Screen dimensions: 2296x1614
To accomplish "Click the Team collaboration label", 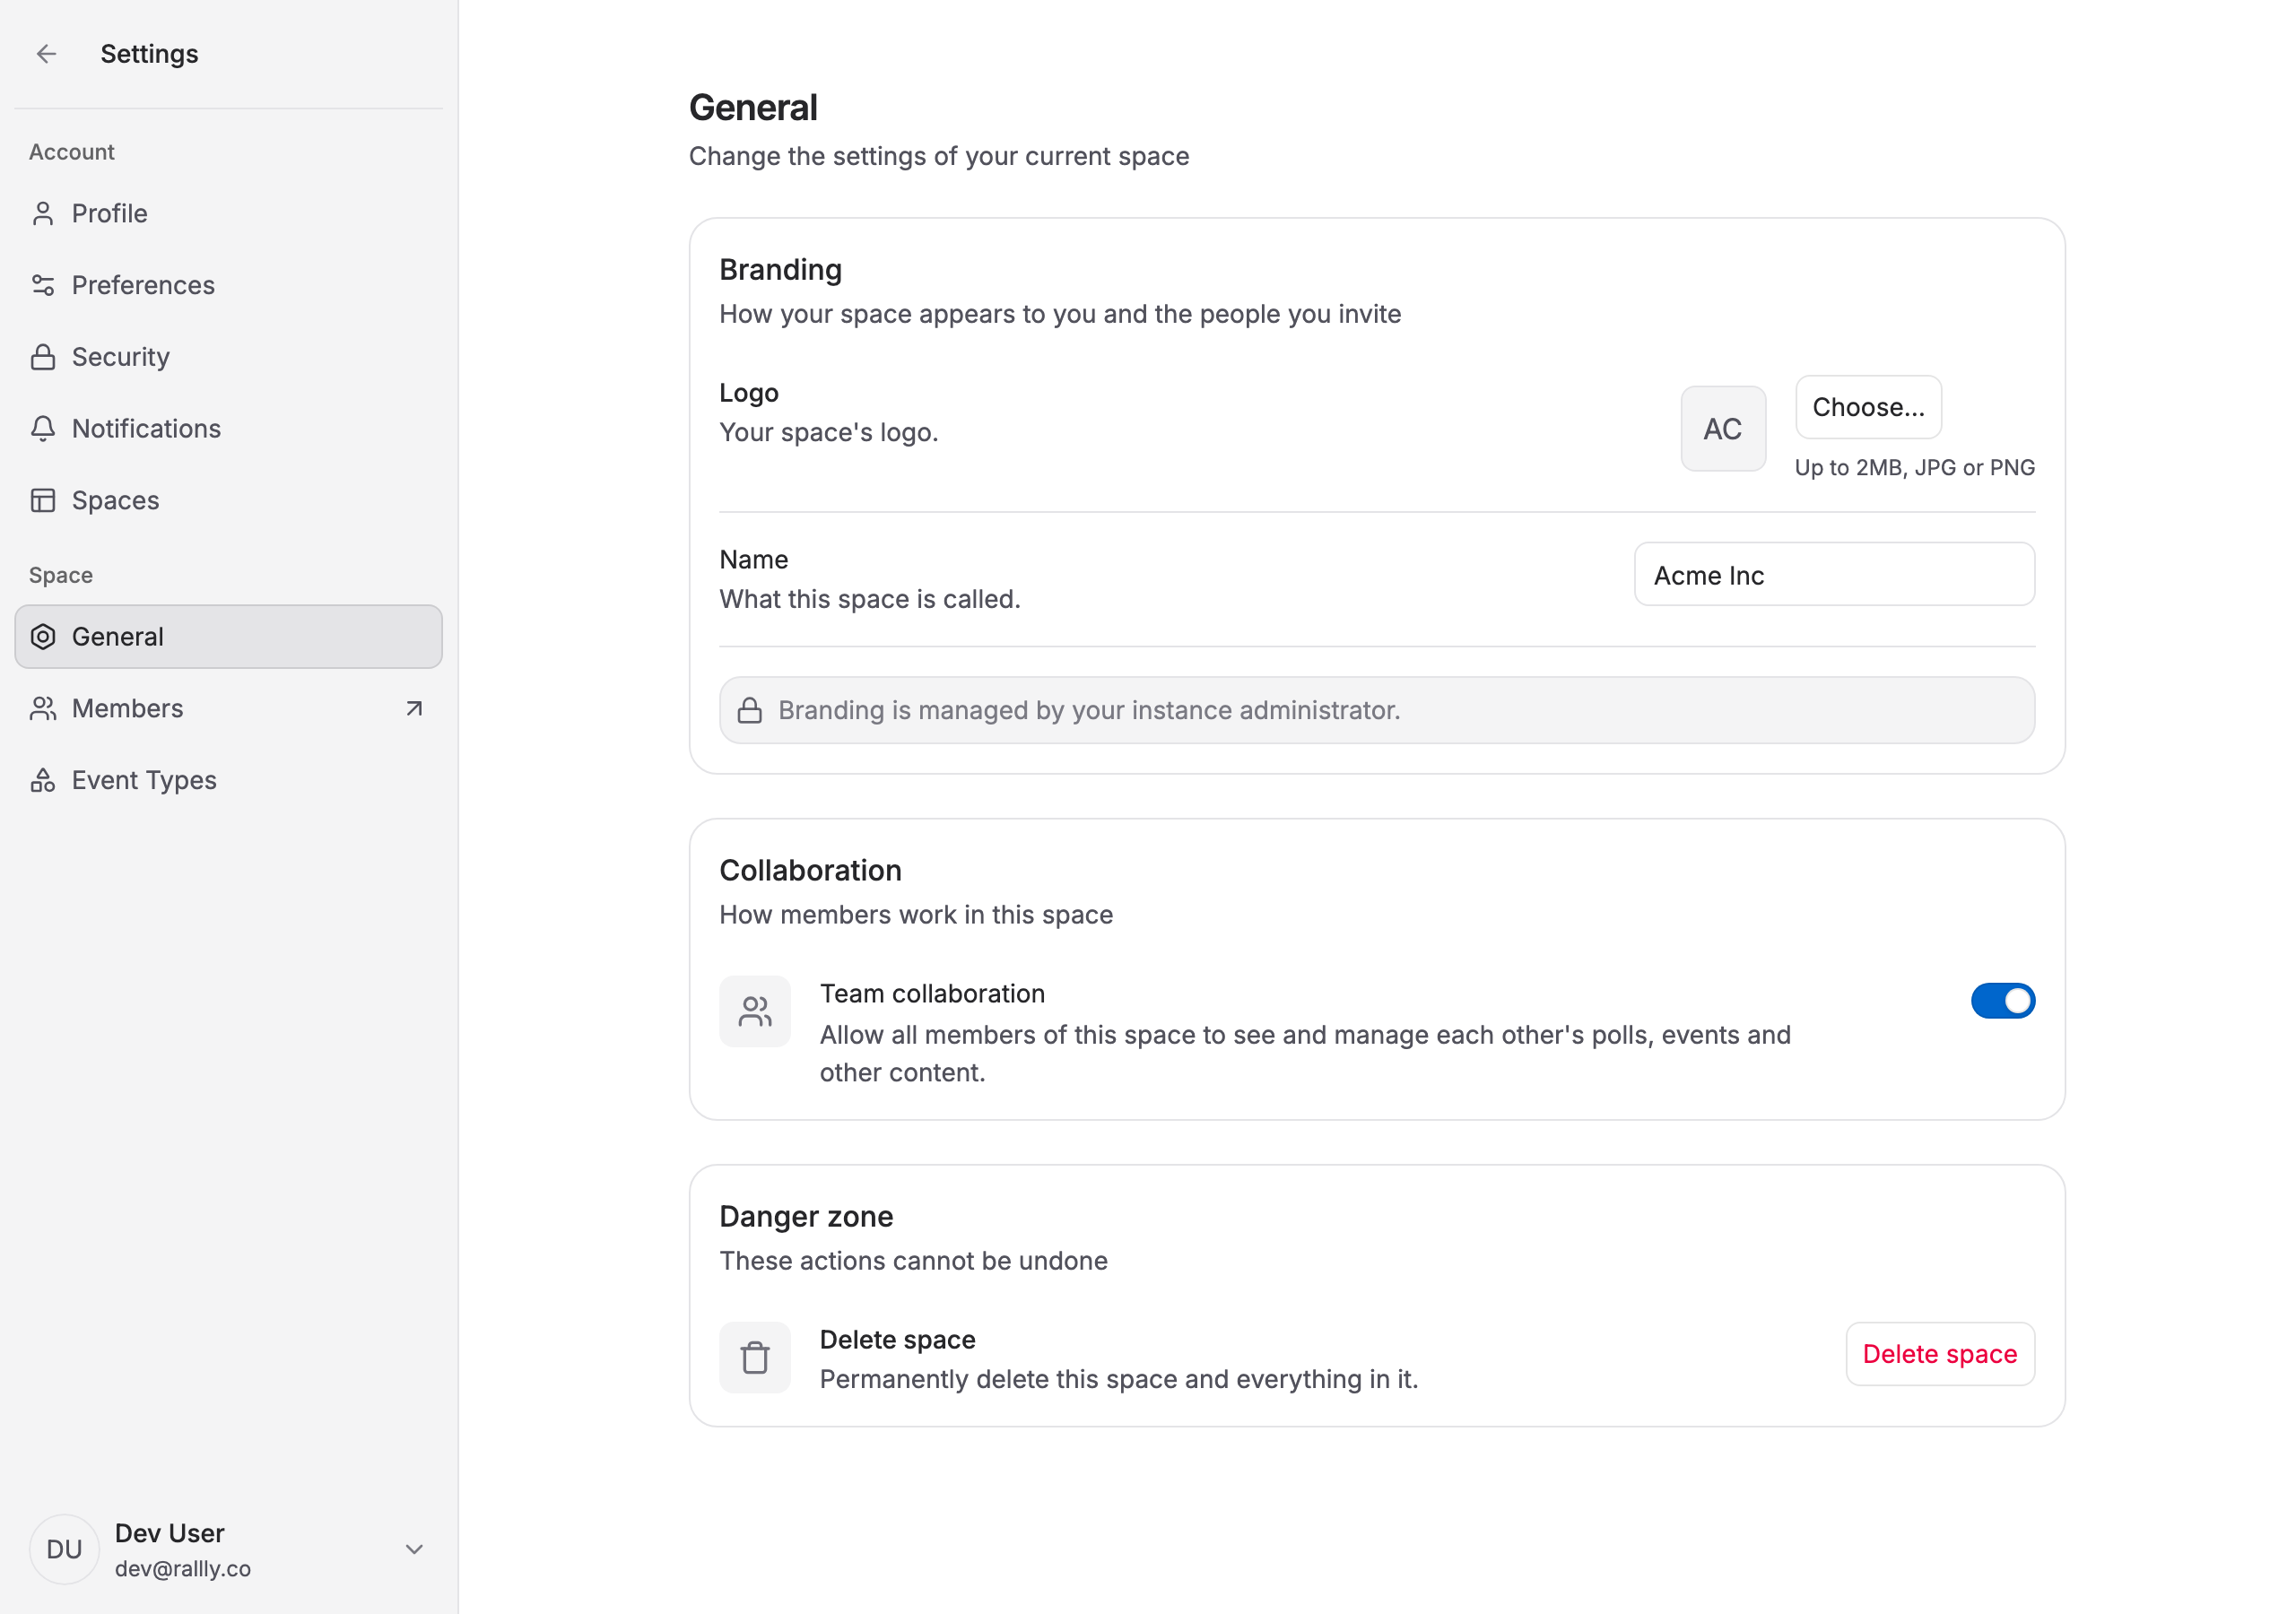I will tap(932, 993).
